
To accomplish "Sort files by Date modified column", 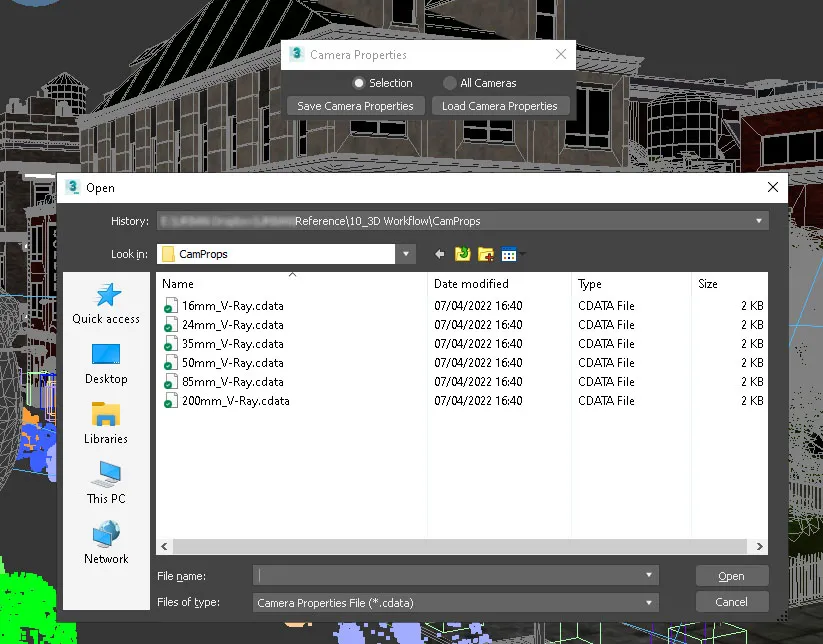I will [x=499, y=284].
